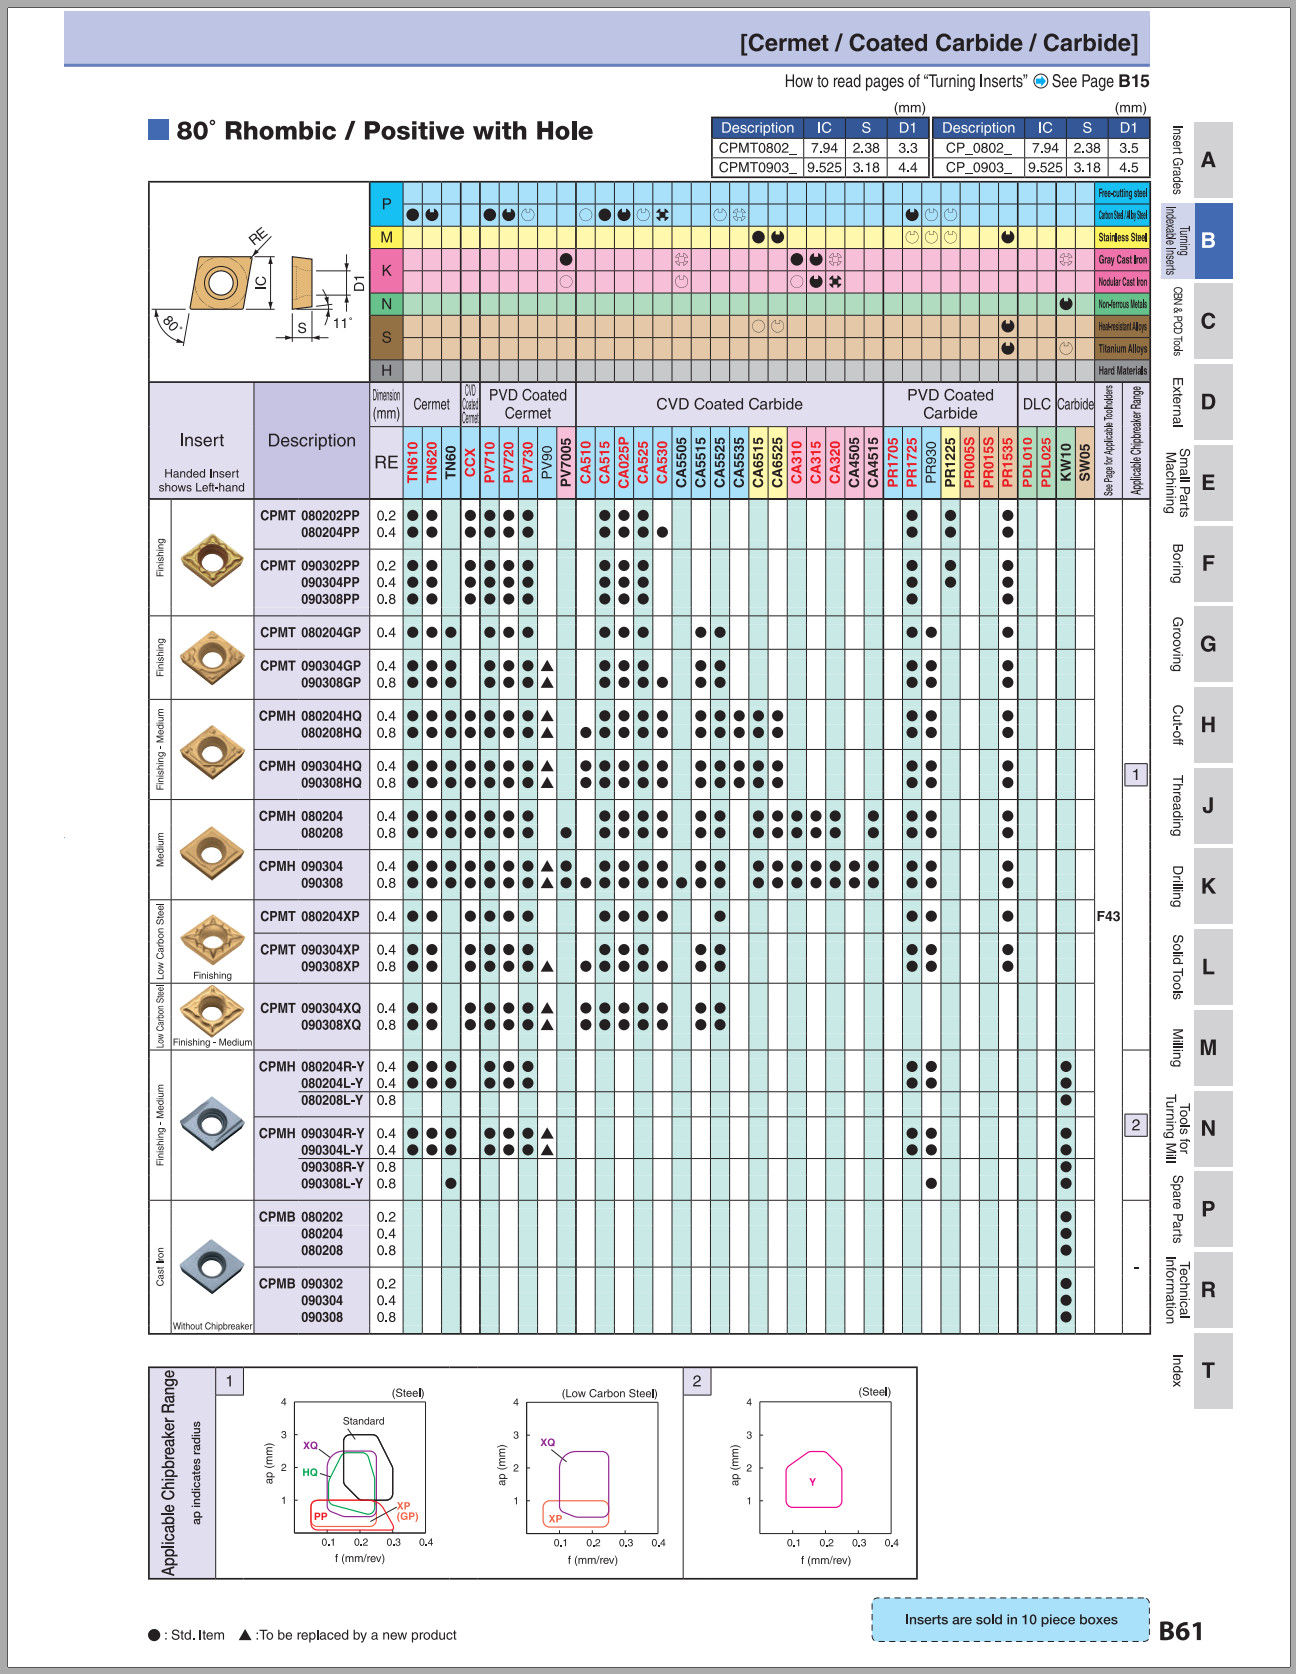This screenshot has height=1674, width=1296.
Task: Select the CPMT 080204XP description row
Action: click(x=312, y=916)
